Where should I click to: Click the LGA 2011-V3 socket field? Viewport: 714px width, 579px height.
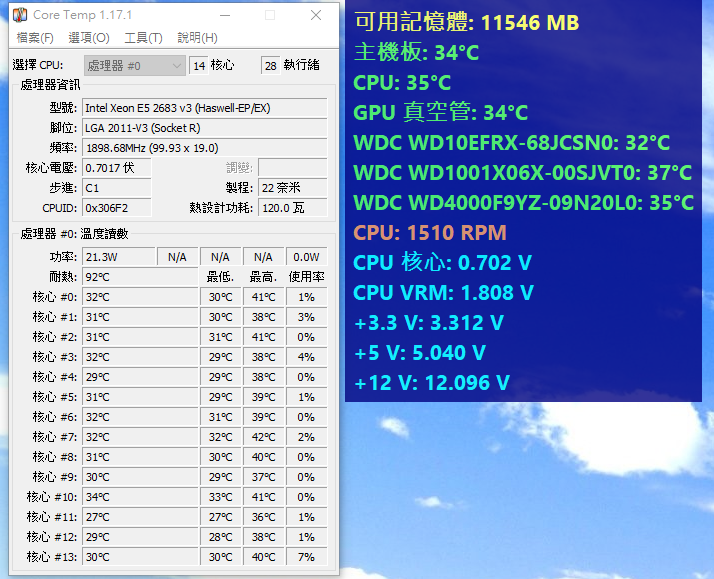[204, 128]
